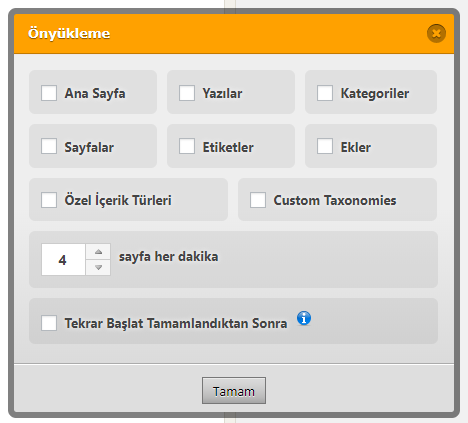Check the Kategoriler checkbox
468x423 pixels.
pyautogui.click(x=325, y=93)
